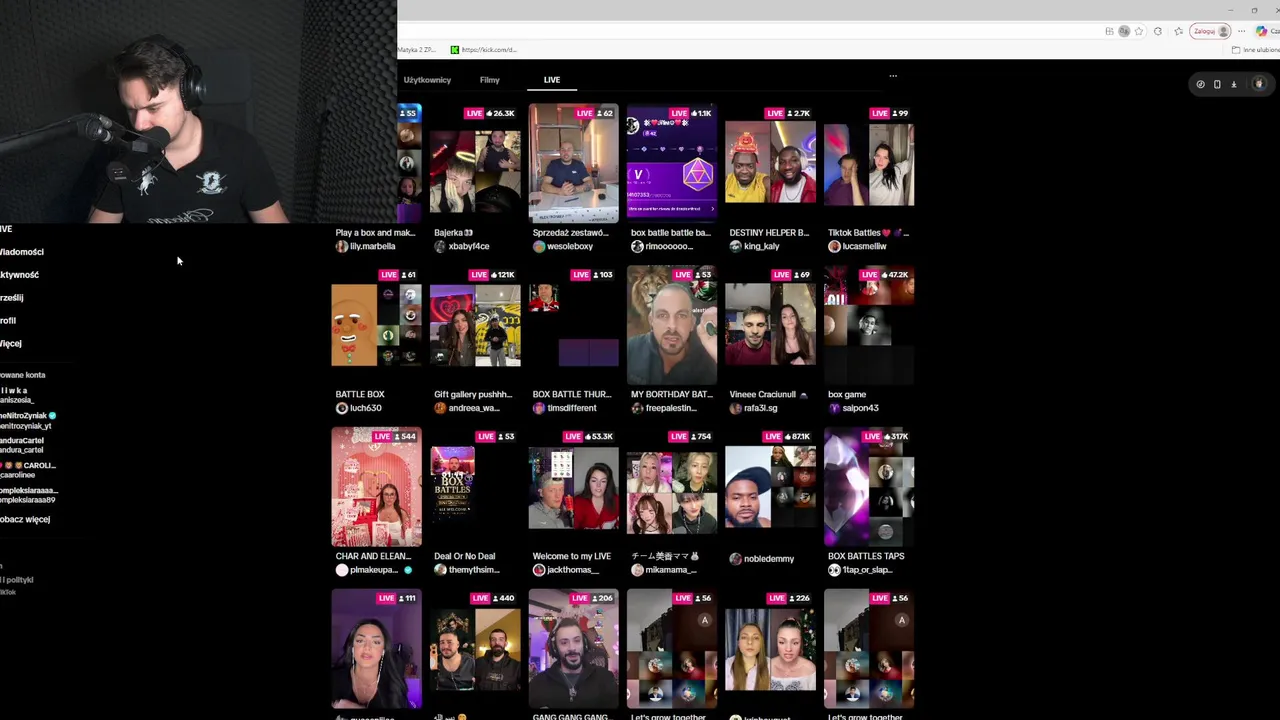Click the 1tap_or_slap... username
The height and width of the screenshot is (720, 1280).
(867, 570)
